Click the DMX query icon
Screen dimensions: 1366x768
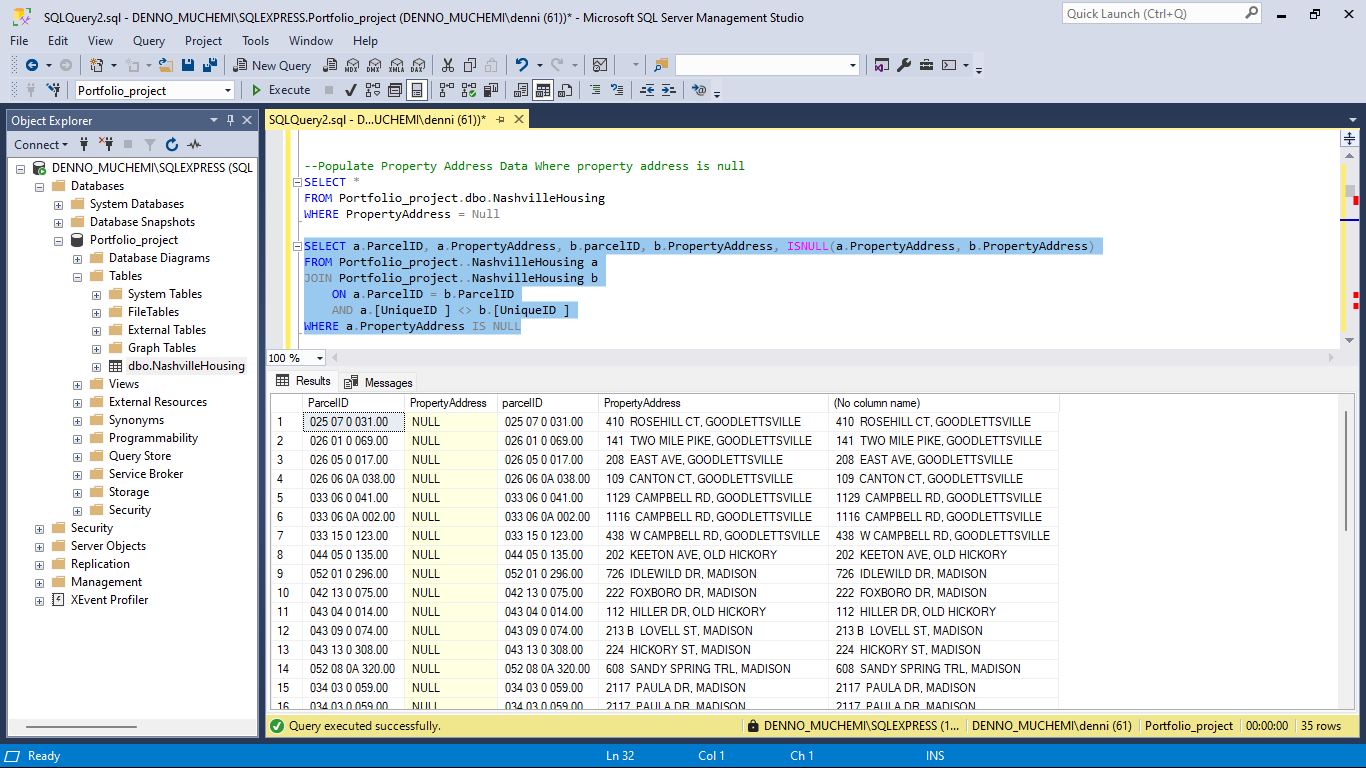coord(373,65)
